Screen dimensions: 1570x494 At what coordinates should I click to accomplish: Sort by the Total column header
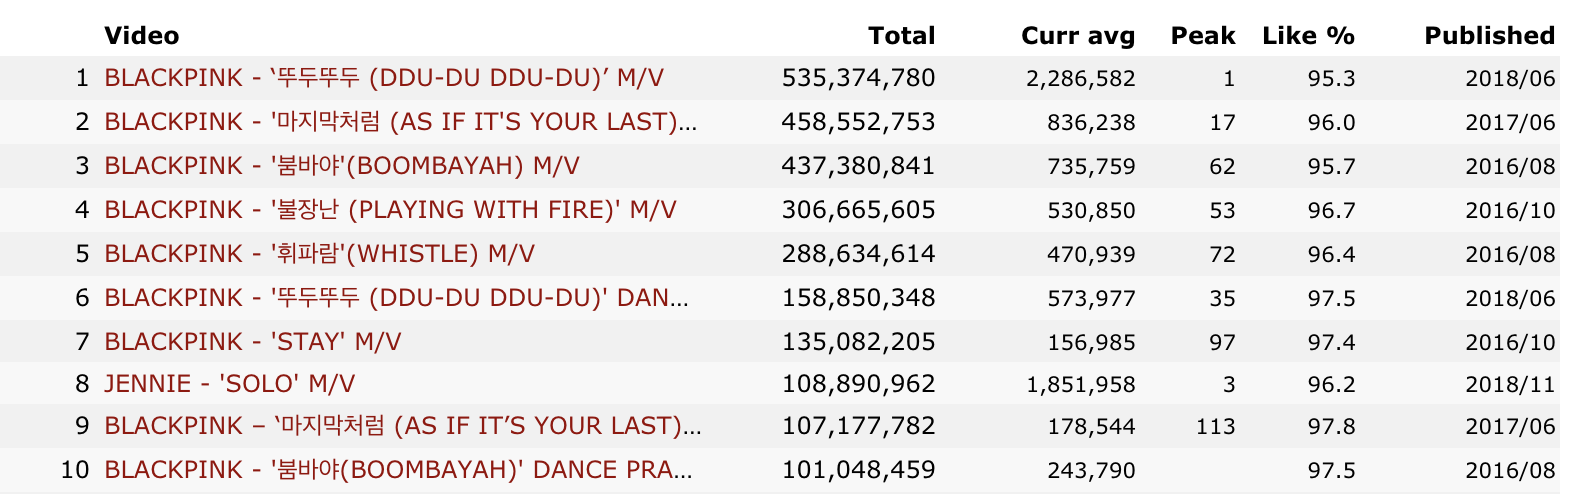pyautogui.click(x=901, y=36)
